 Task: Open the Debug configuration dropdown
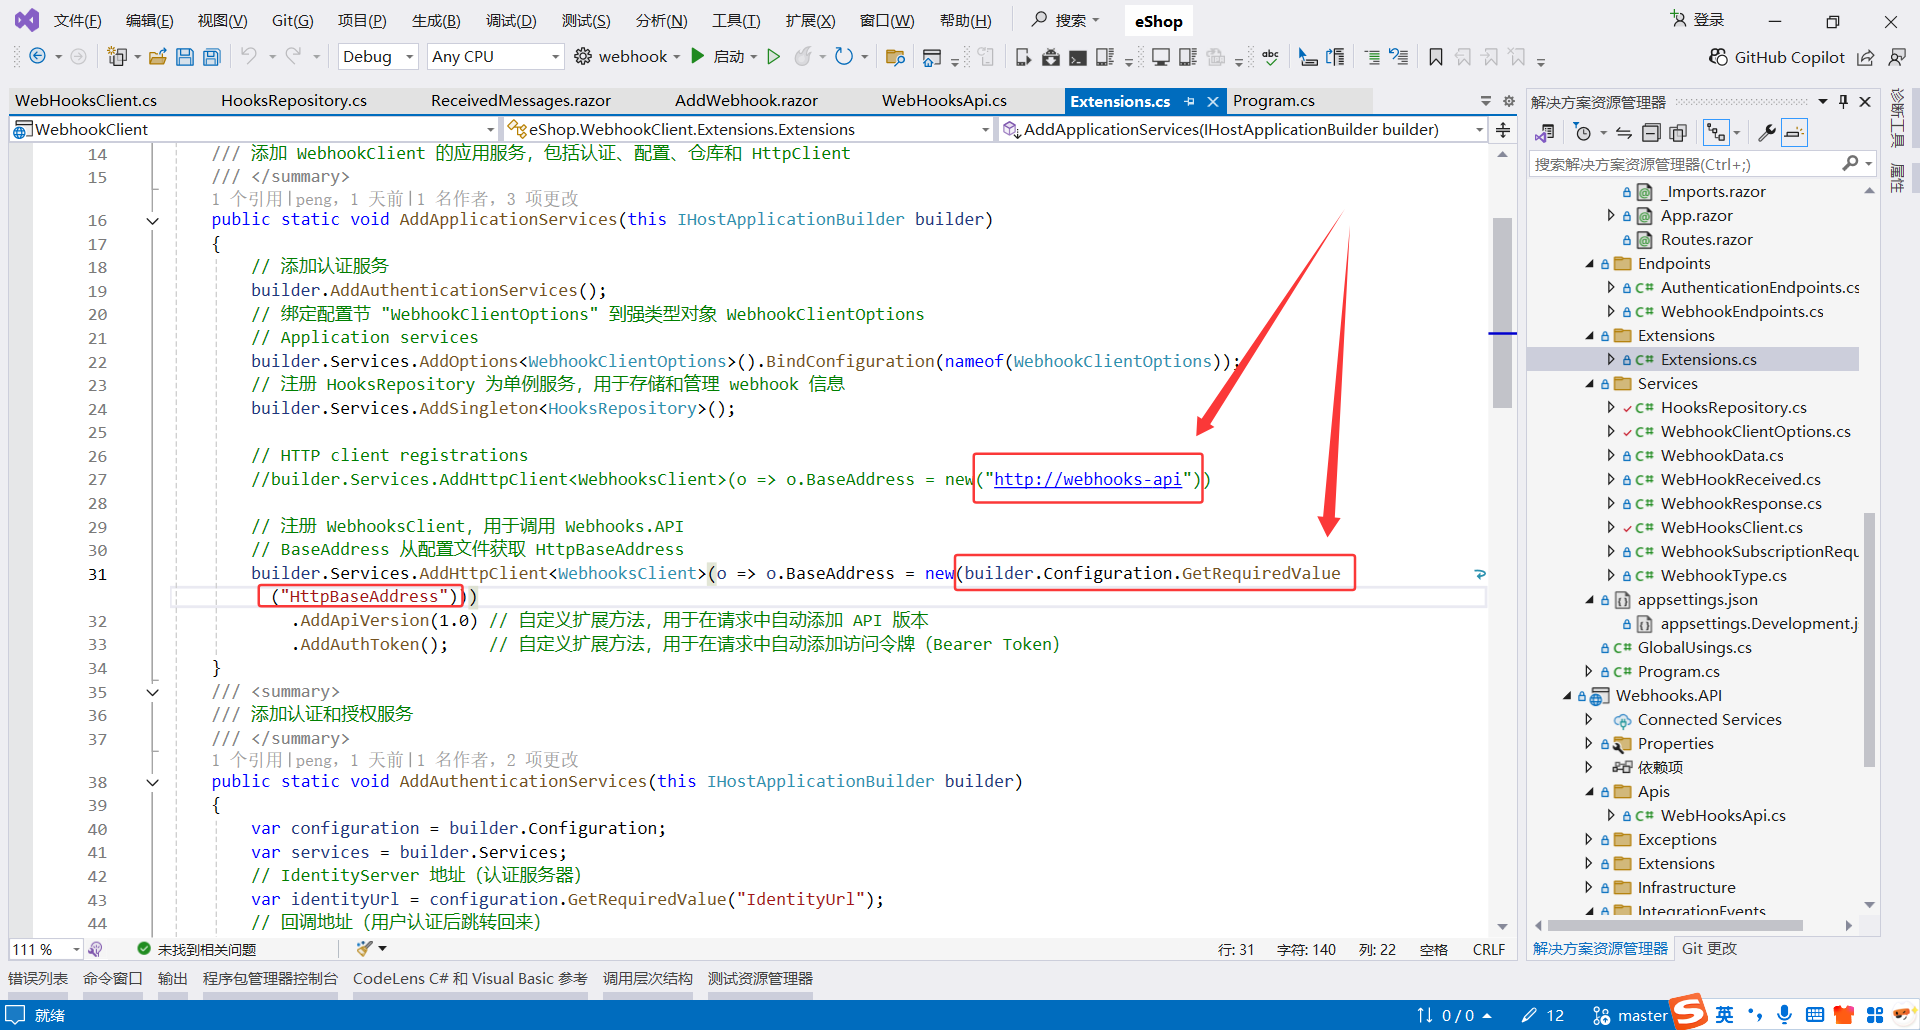[378, 57]
